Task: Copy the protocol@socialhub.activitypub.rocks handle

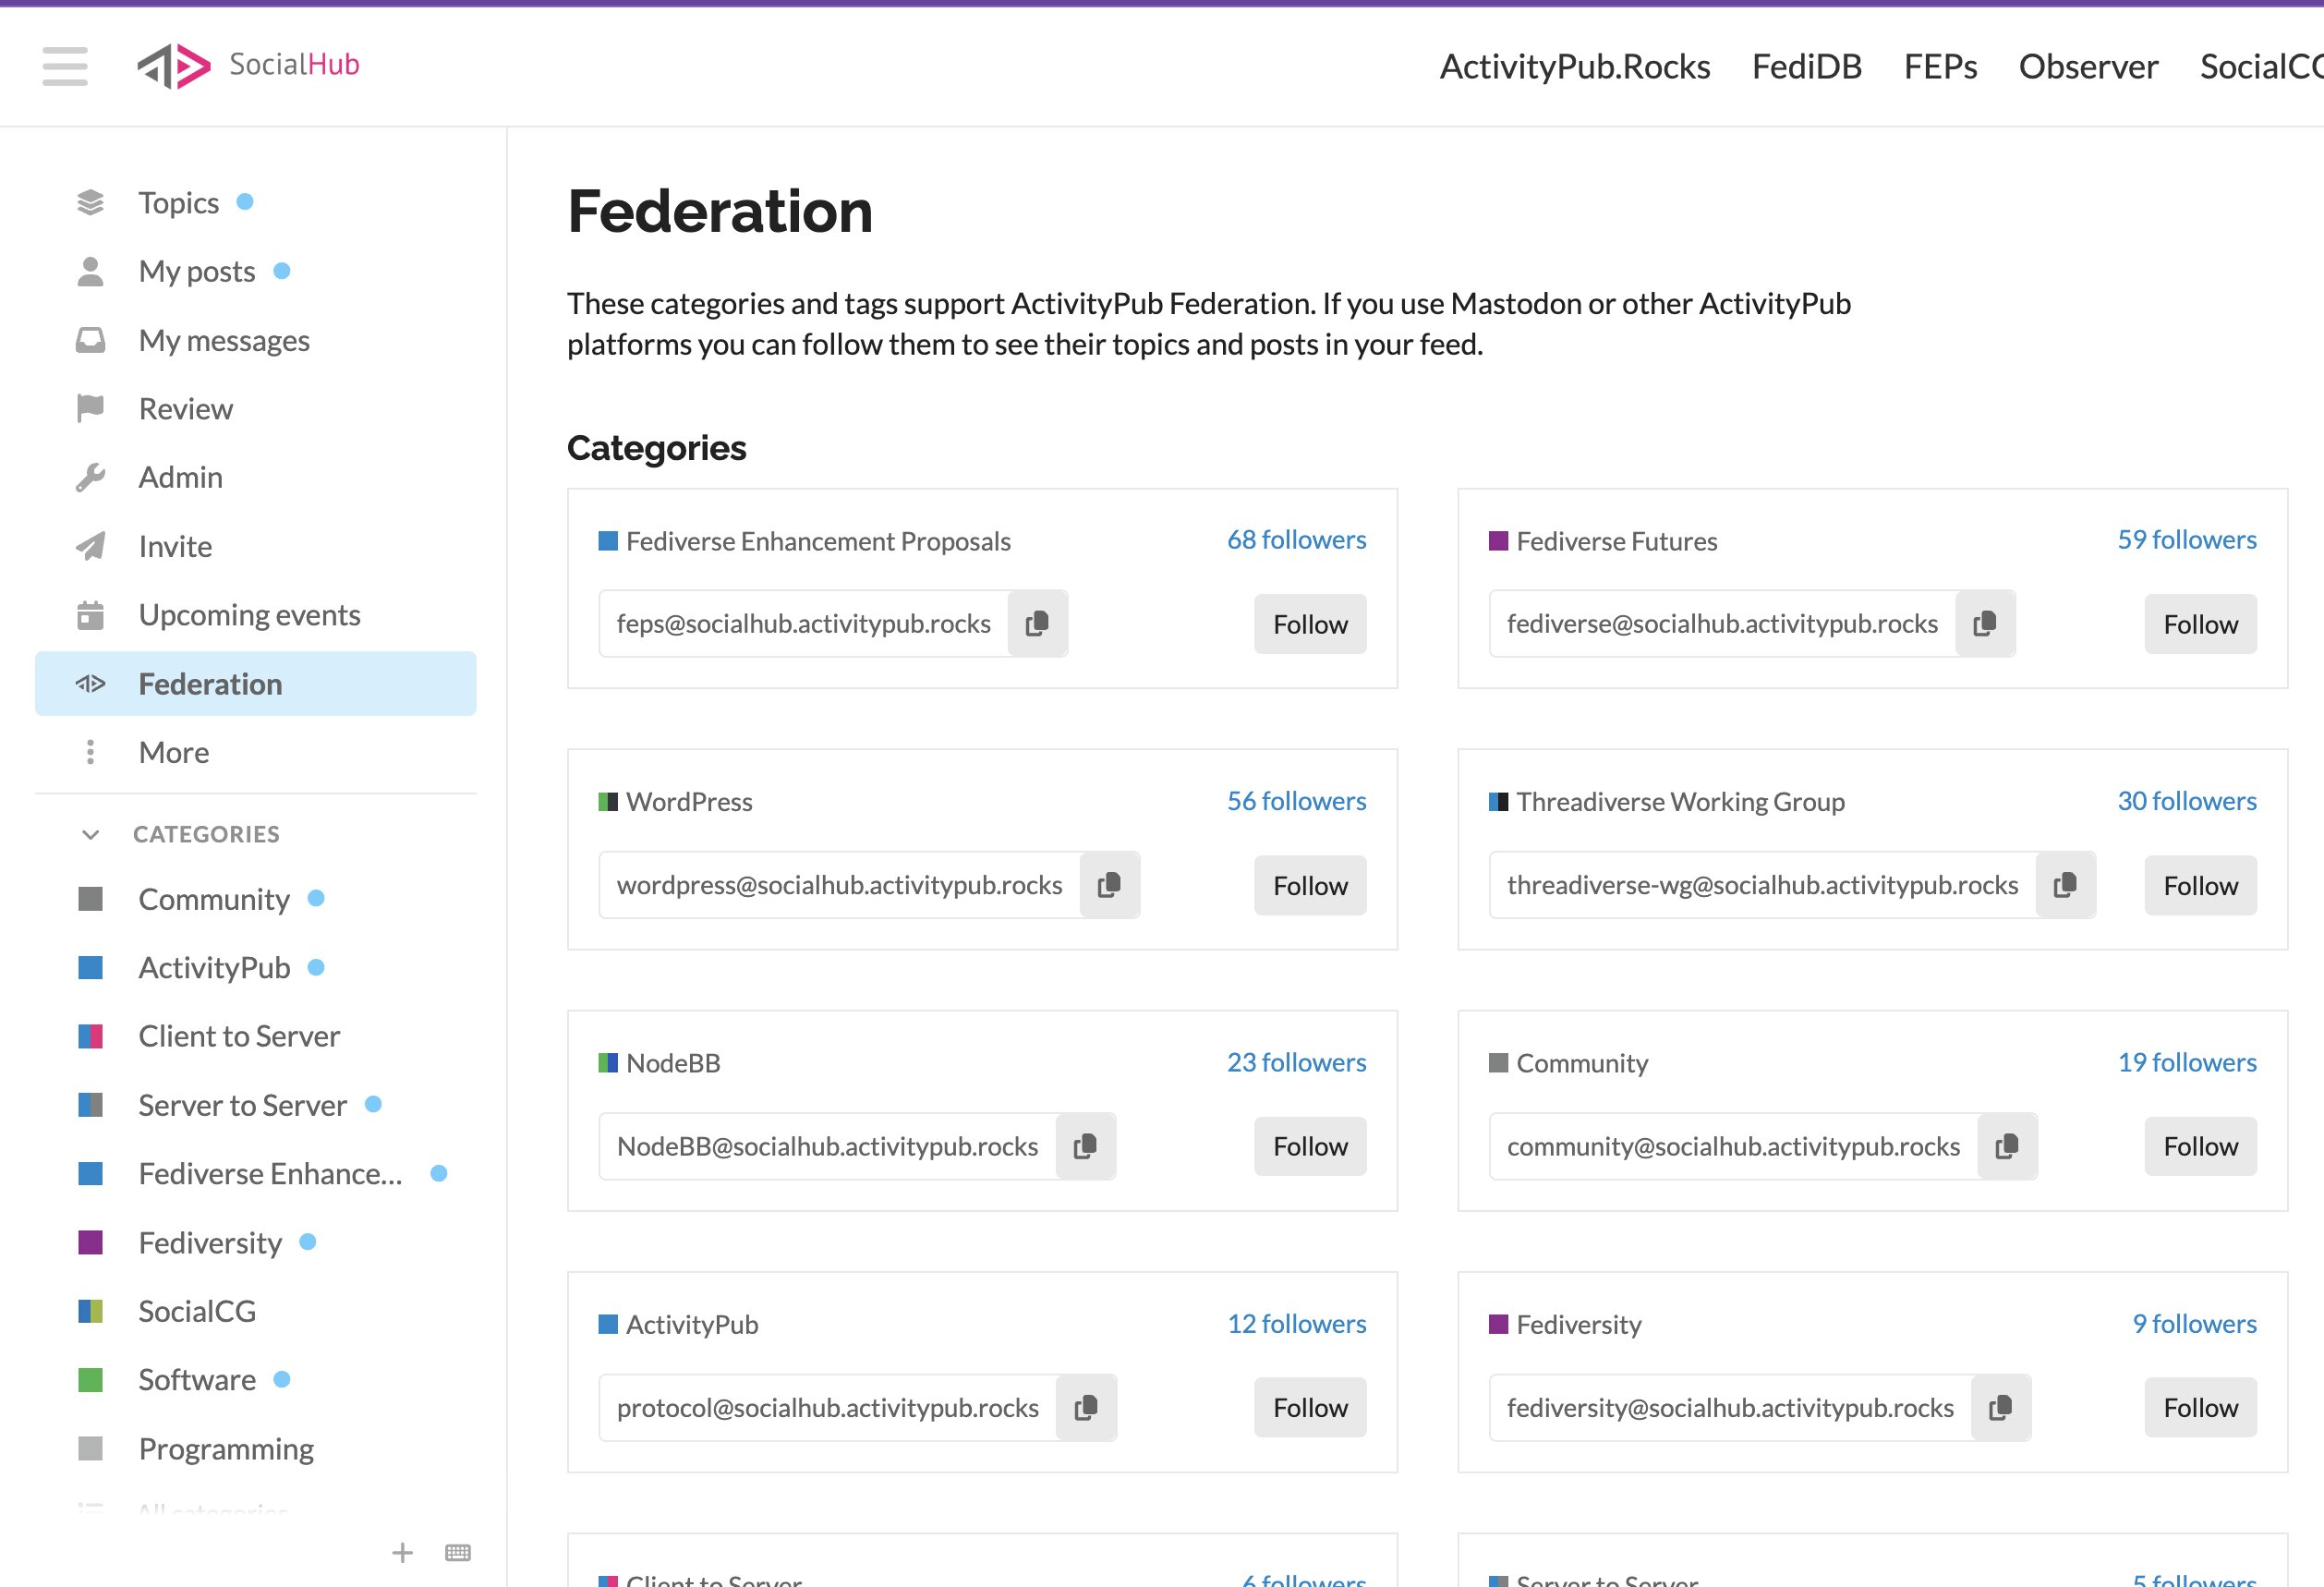Action: (x=1086, y=1407)
